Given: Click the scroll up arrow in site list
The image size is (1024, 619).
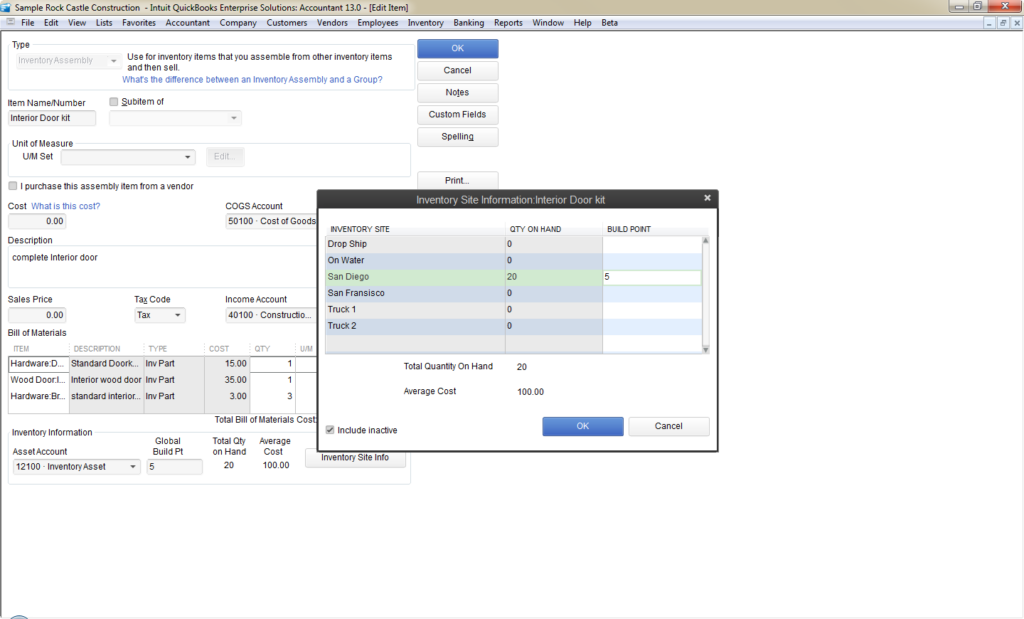Looking at the screenshot, I should (x=705, y=241).
